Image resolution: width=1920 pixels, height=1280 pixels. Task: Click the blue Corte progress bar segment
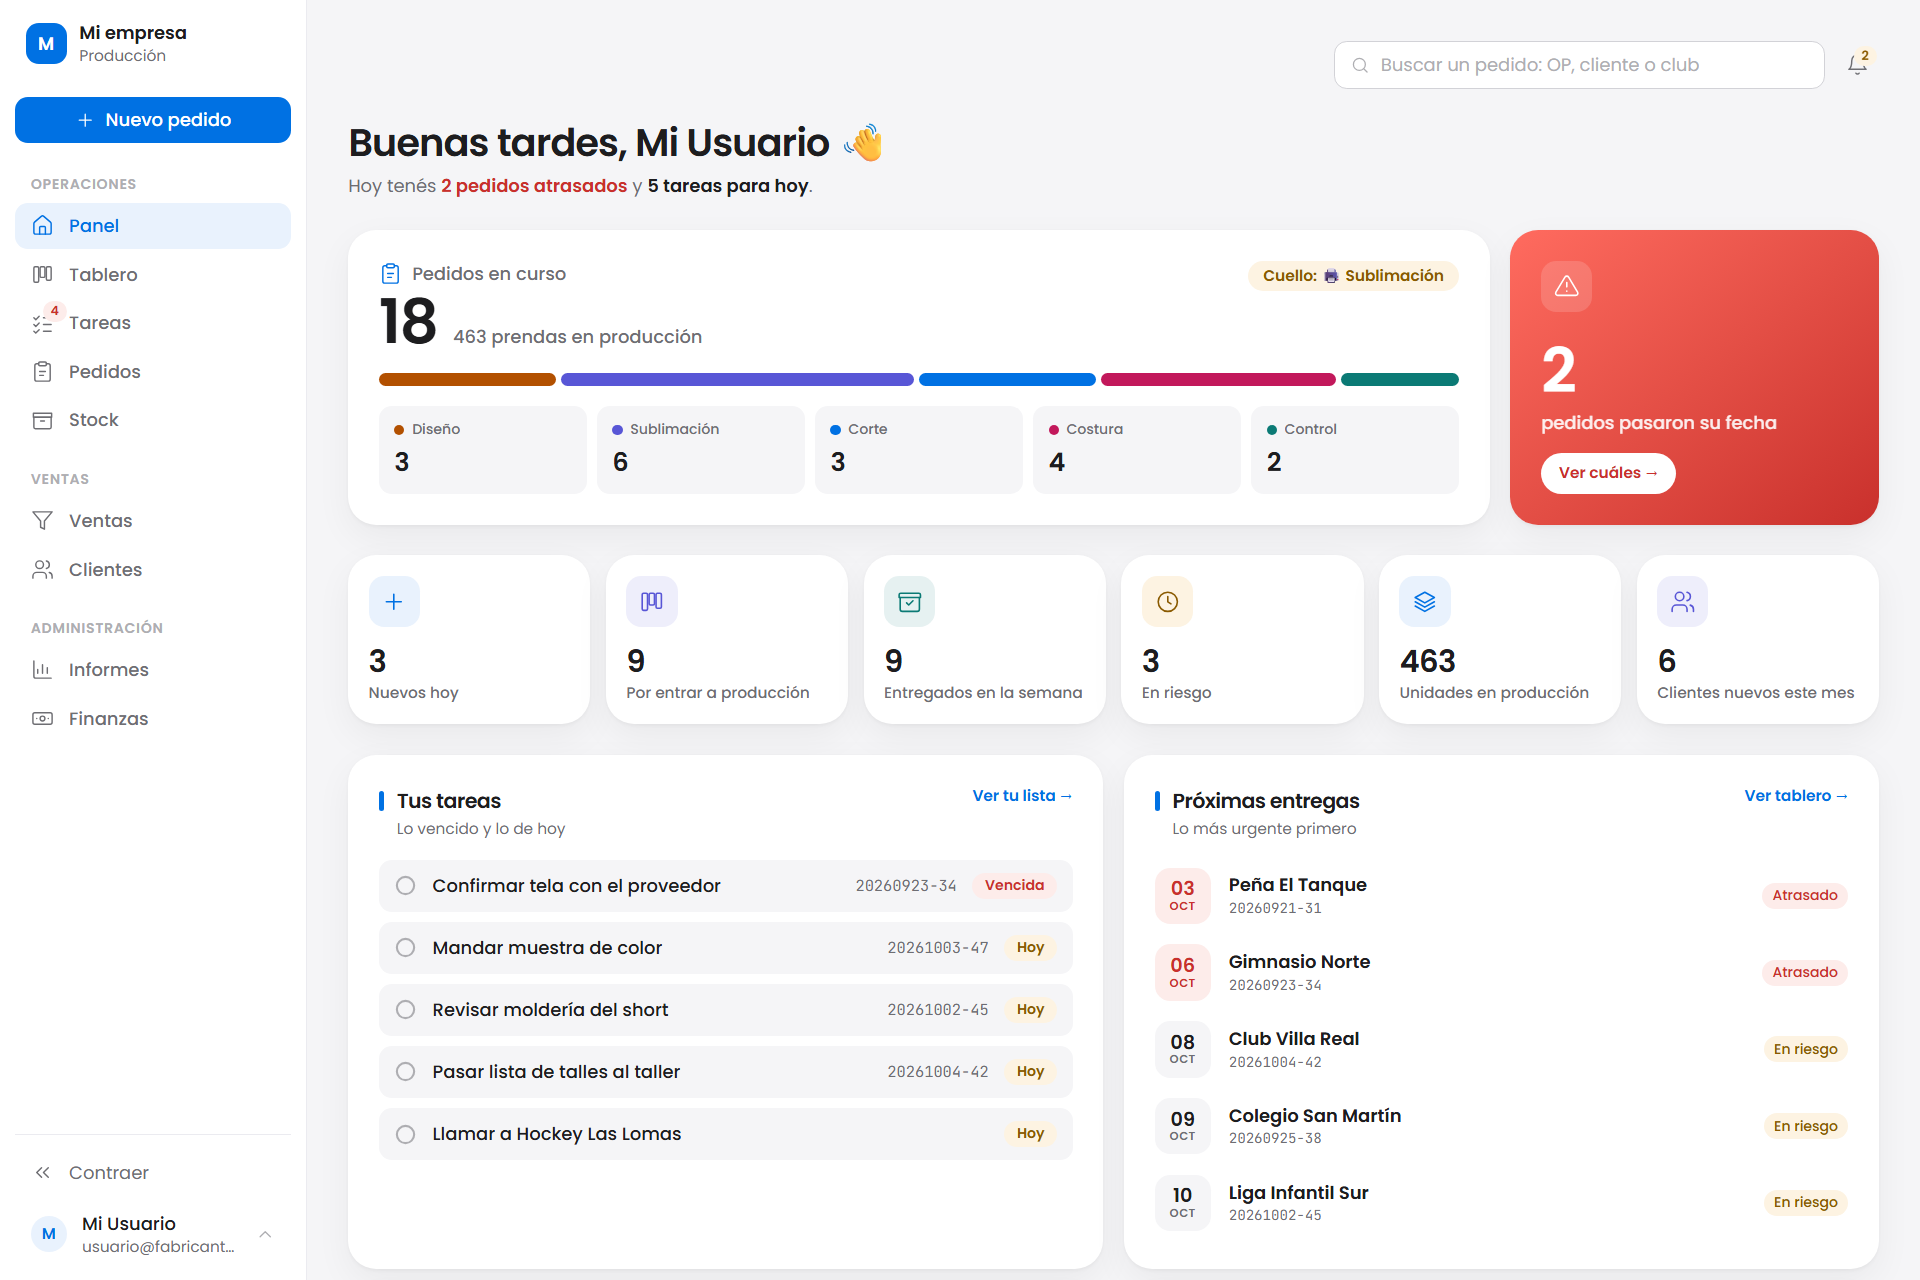click(x=1007, y=380)
